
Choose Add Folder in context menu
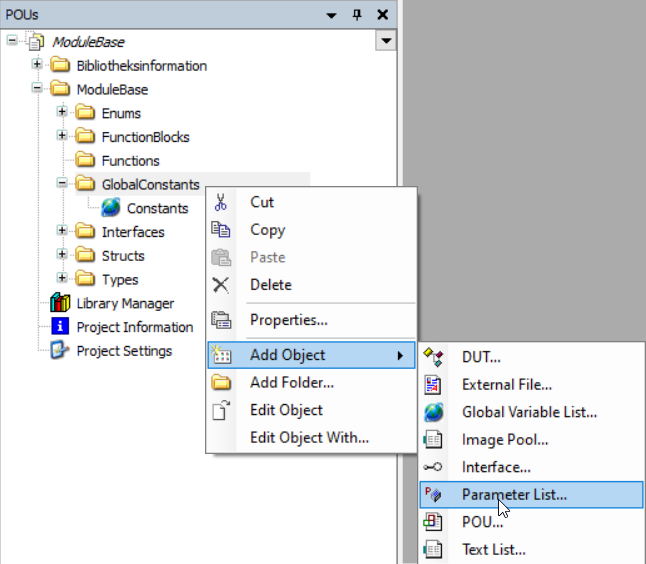click(x=291, y=382)
